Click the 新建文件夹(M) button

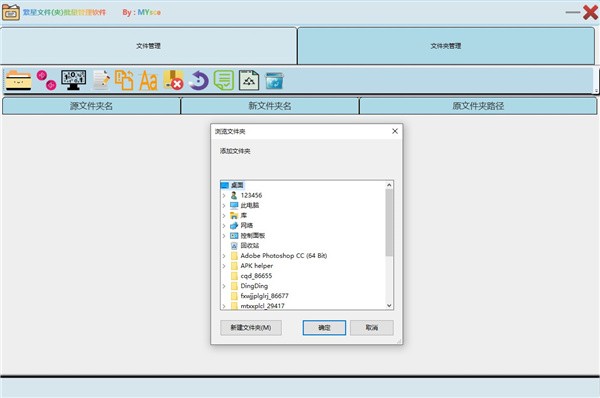click(251, 328)
